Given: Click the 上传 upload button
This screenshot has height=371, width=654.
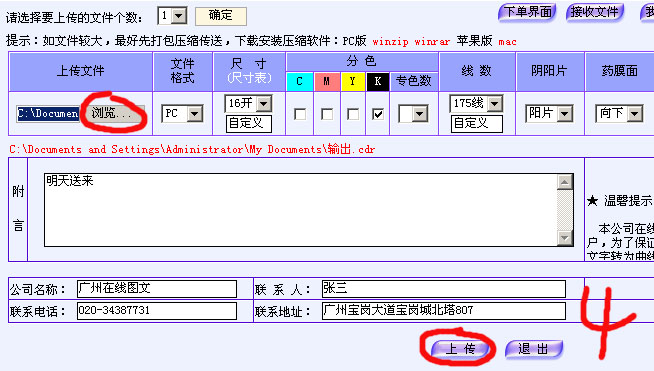Looking at the screenshot, I should [x=460, y=349].
